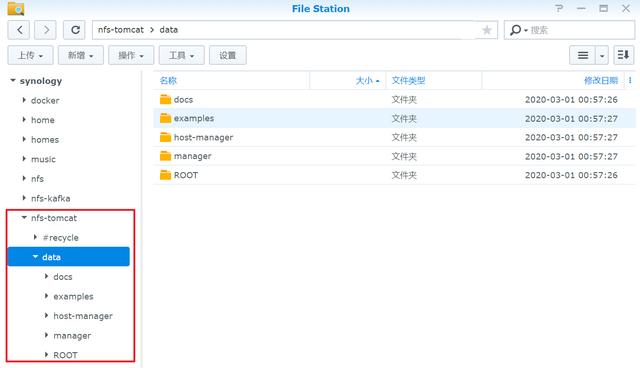Add current path to favorites star
This screenshot has width=640, height=368.
(487, 30)
